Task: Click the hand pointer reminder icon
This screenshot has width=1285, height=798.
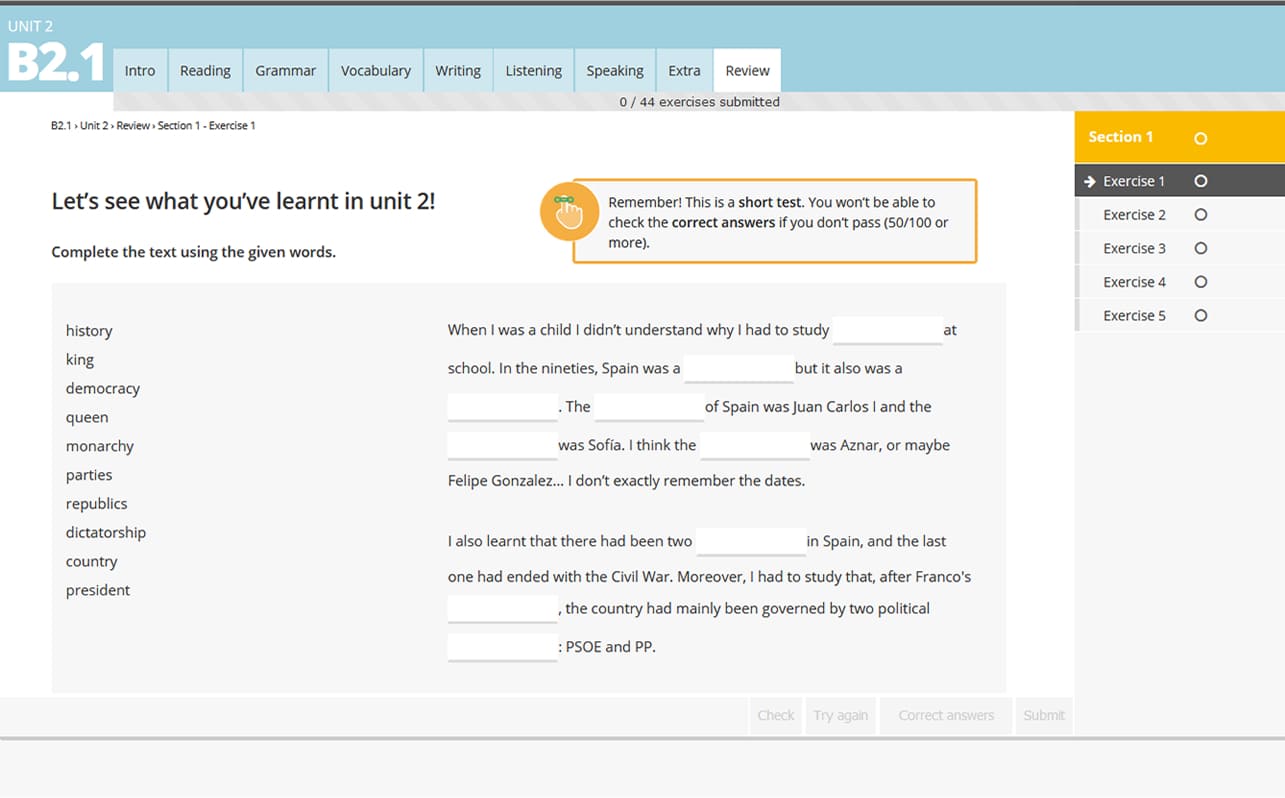Action: pos(569,211)
